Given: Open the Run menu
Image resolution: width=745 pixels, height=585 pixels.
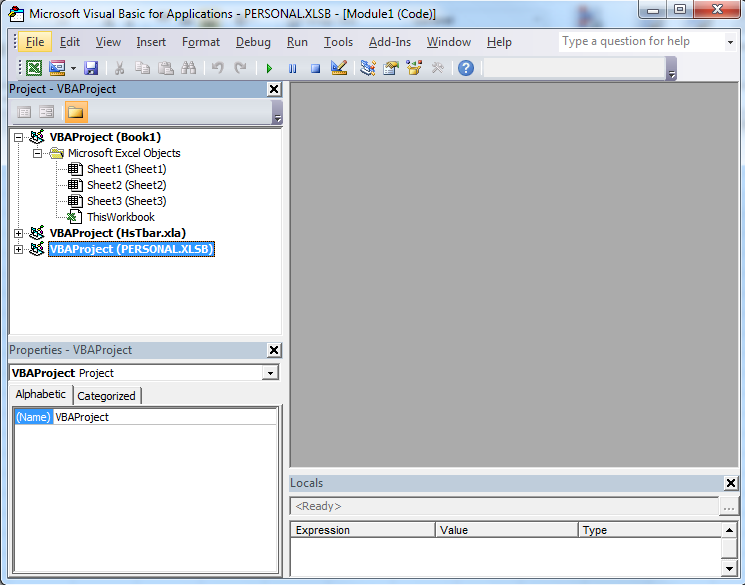Looking at the screenshot, I should [x=297, y=42].
